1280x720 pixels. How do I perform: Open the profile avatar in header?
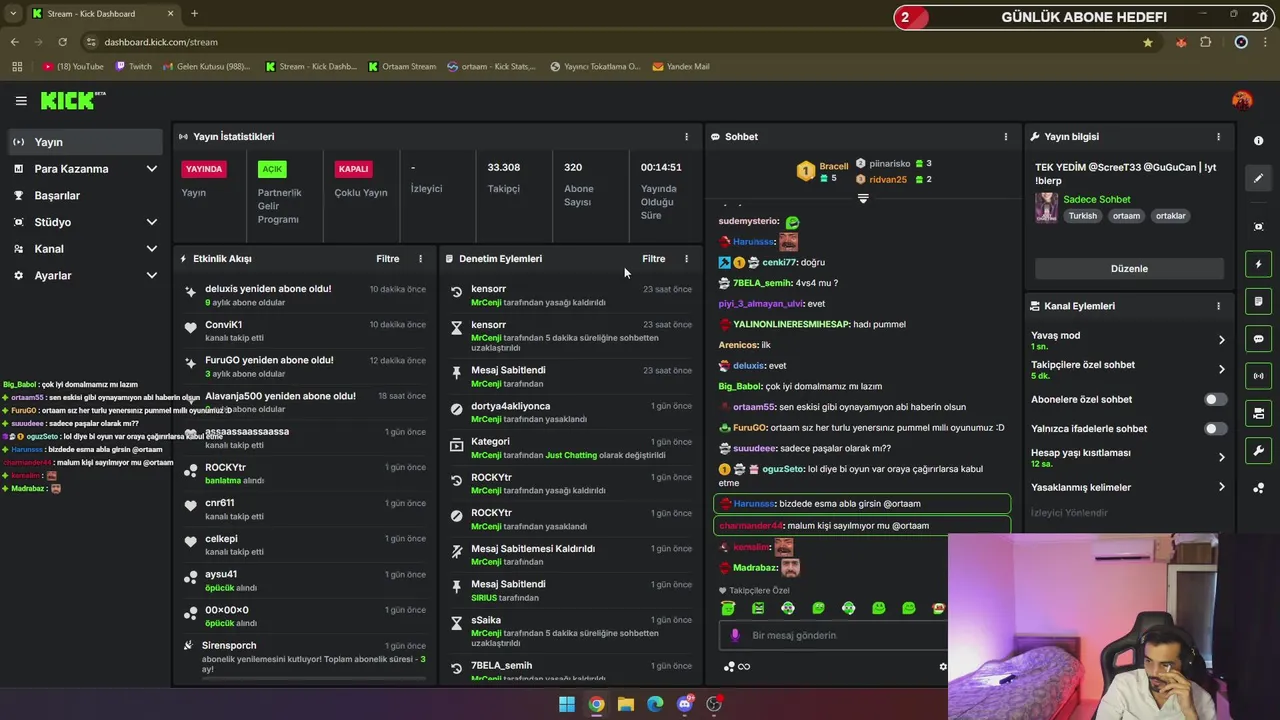pos(1242,100)
